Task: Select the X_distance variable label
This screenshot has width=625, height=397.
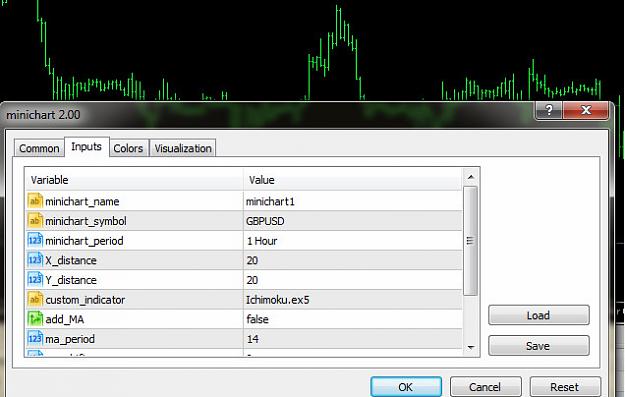Action: pos(71,261)
